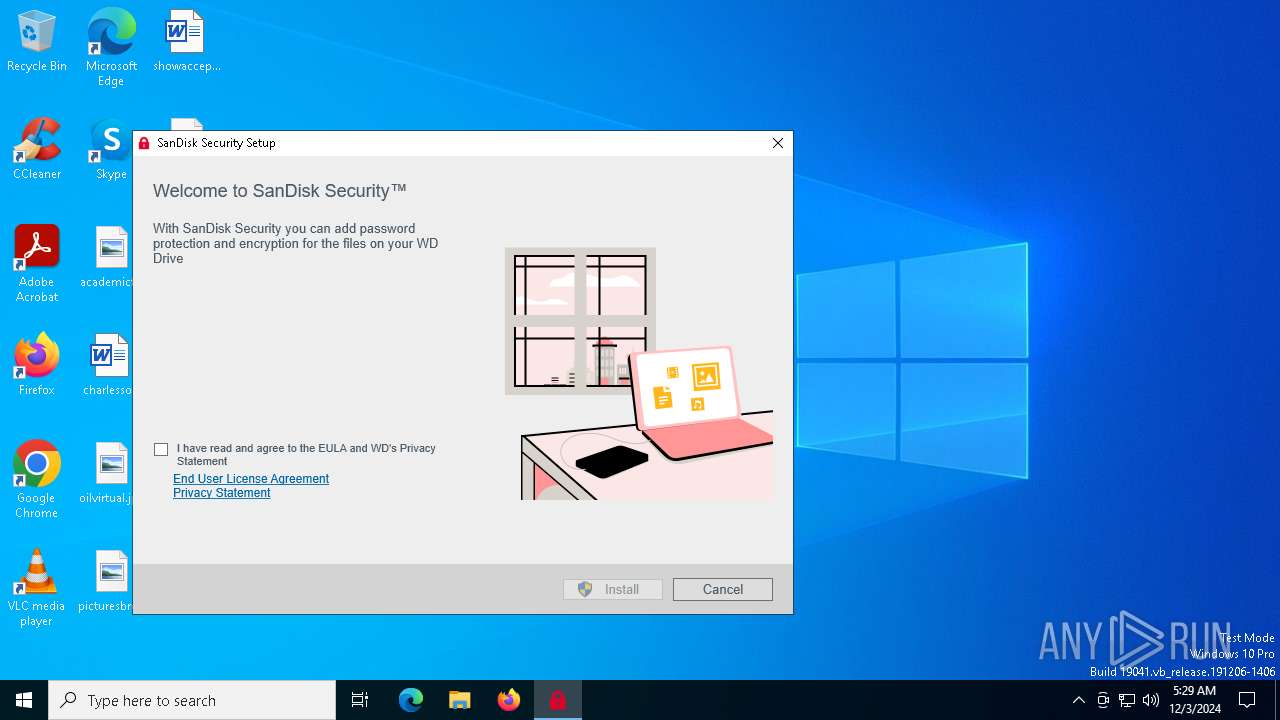1280x720 pixels.
Task: Open Microsoft Edge desktop shortcut
Action: point(111,48)
